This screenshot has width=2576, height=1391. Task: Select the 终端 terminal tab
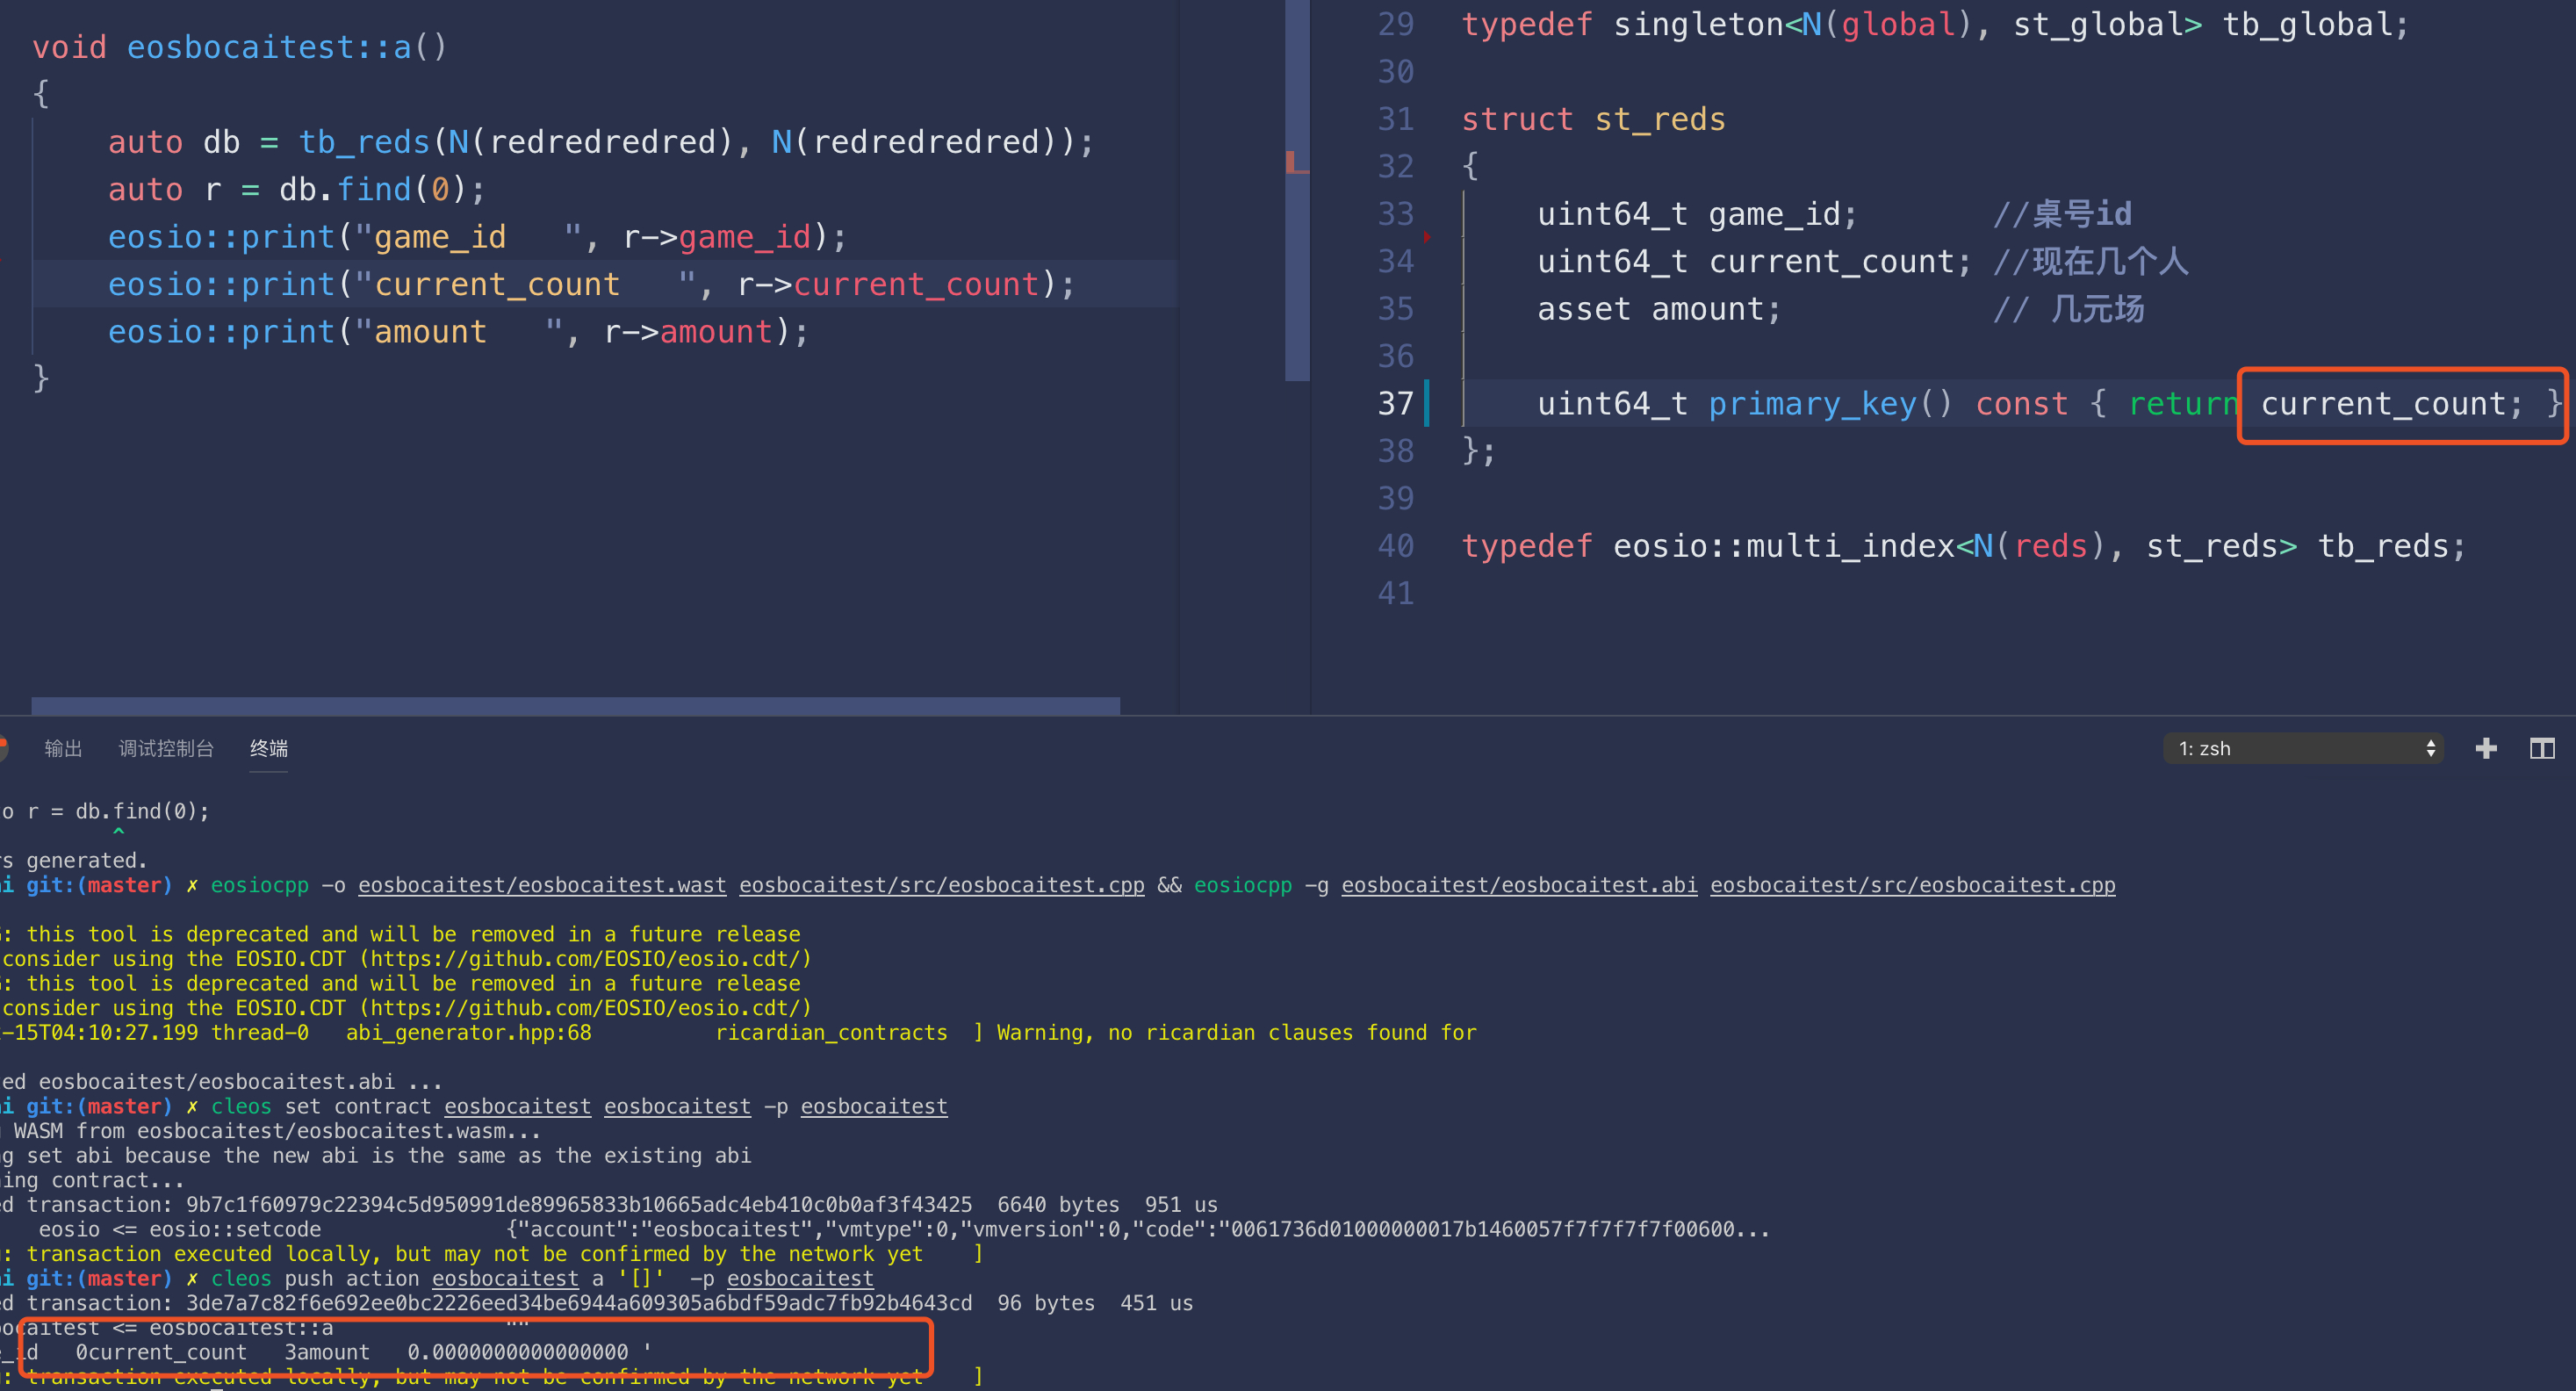click(268, 748)
